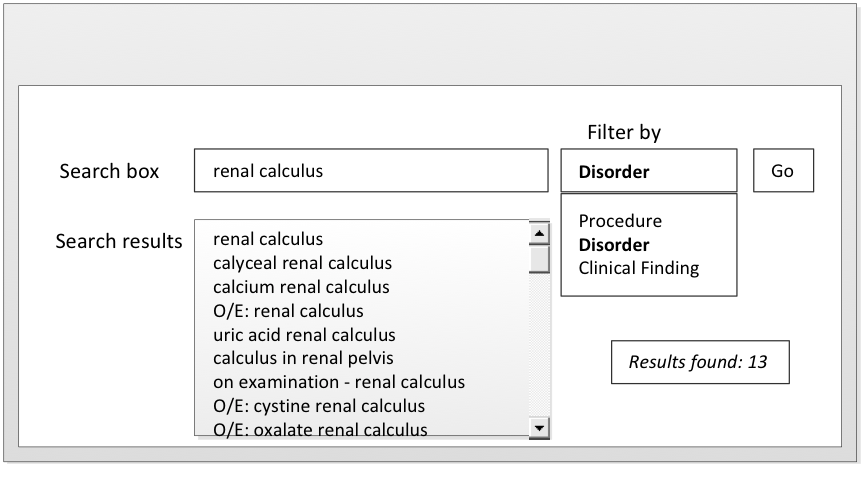Choose calcium renal calculus result
The image size is (865, 487).
pos(301,287)
